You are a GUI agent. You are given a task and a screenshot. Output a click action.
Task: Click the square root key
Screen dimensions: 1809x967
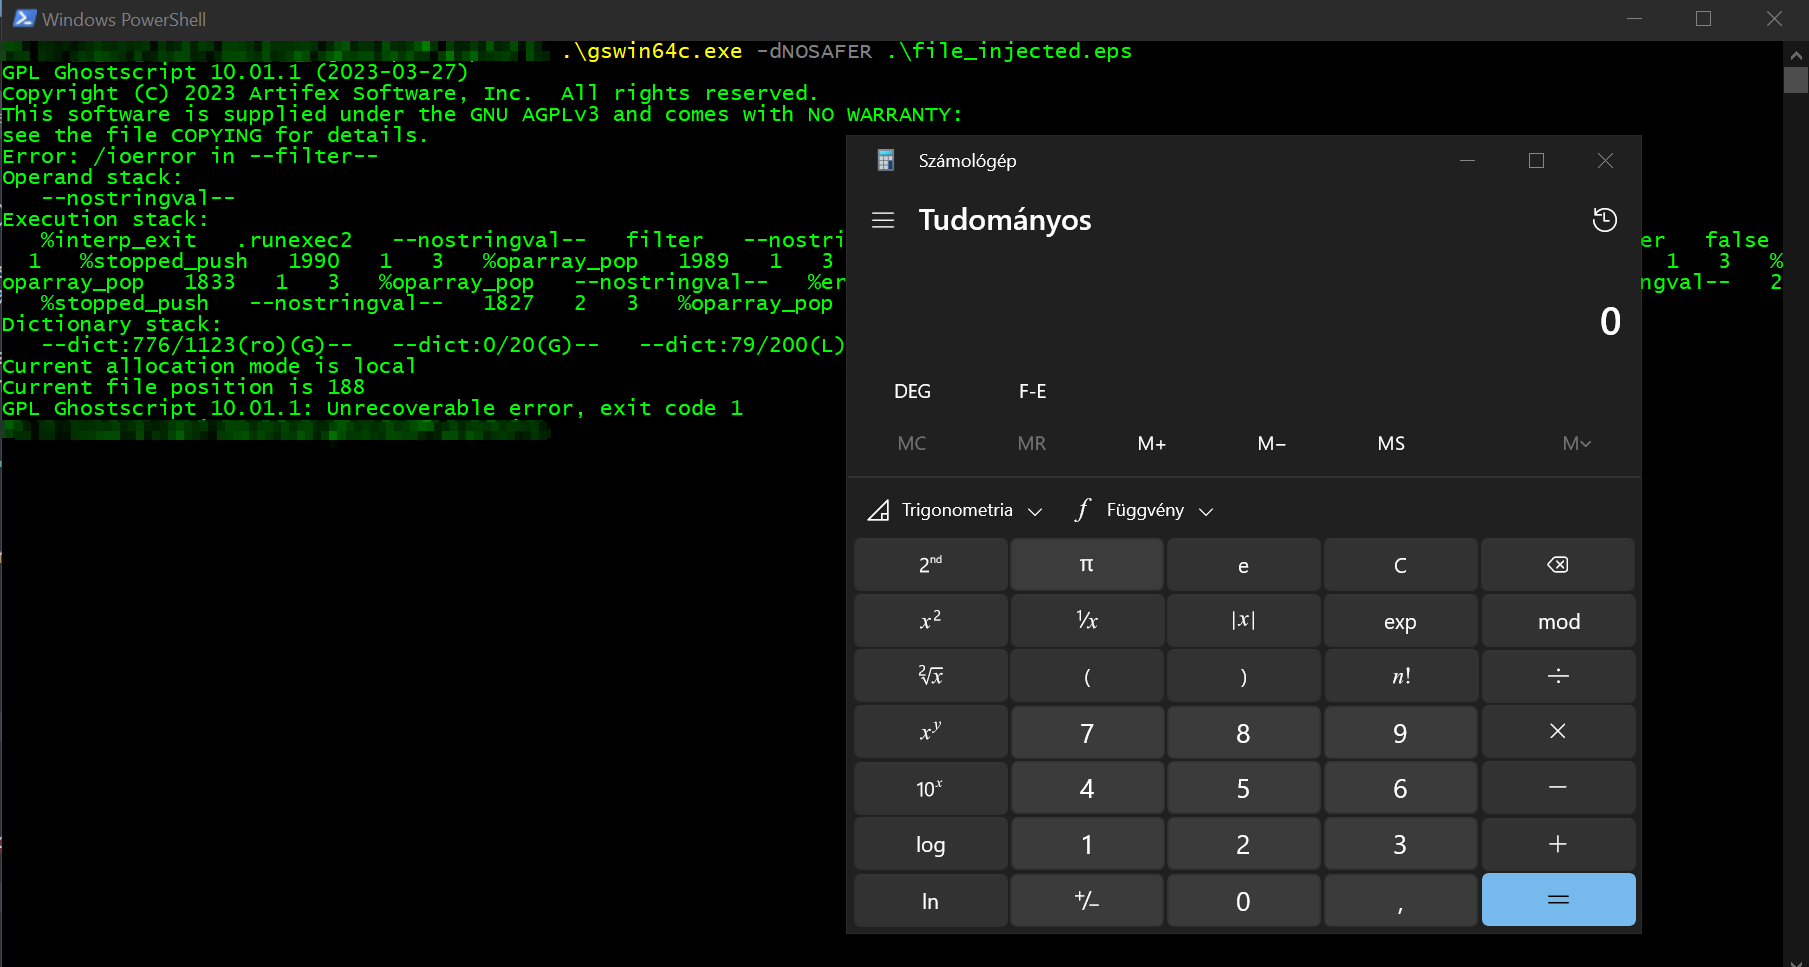[931, 677]
